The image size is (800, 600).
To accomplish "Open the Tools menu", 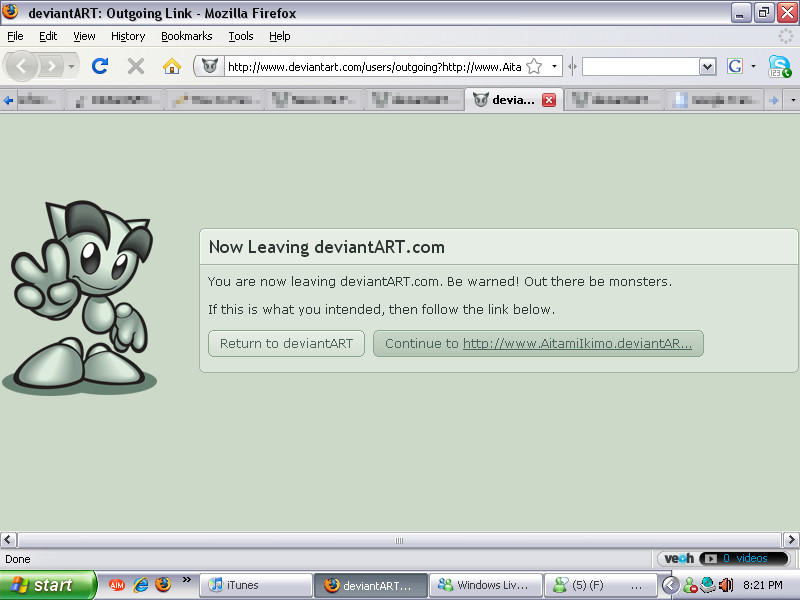I will pos(241,36).
